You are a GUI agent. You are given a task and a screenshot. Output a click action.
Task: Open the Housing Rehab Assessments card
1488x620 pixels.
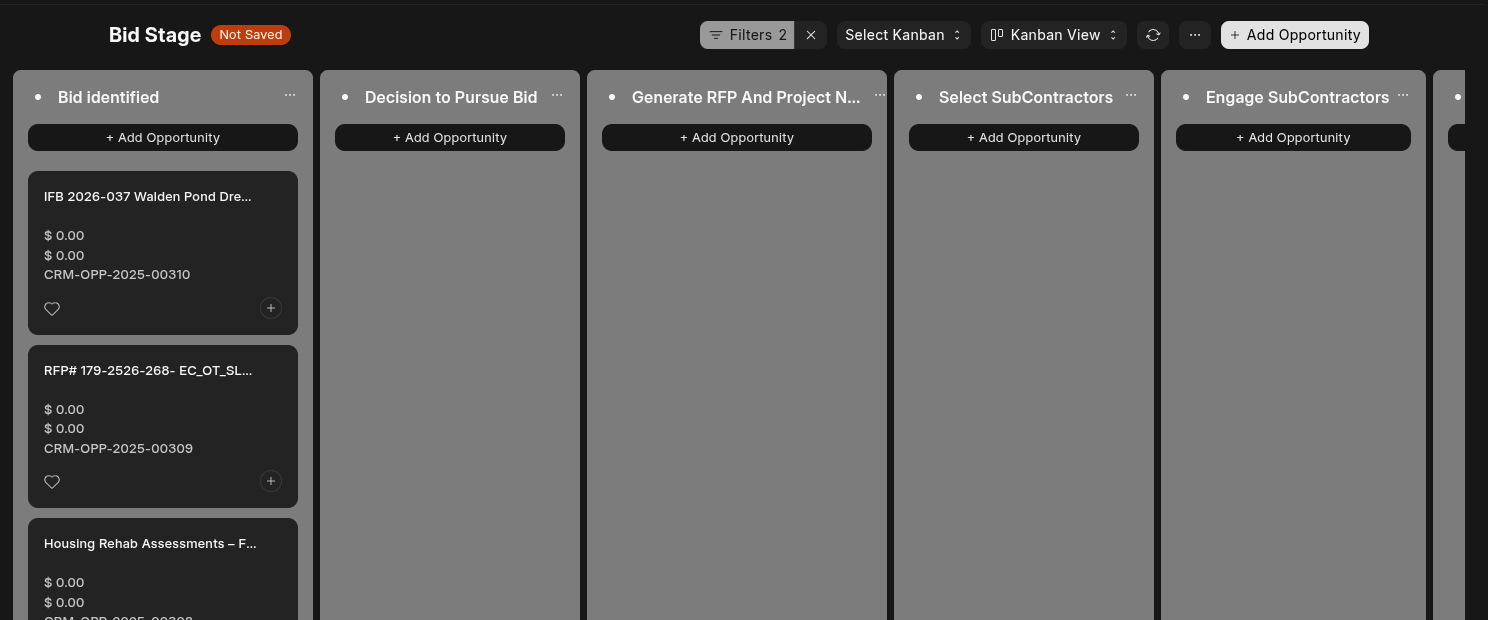[x=150, y=544]
